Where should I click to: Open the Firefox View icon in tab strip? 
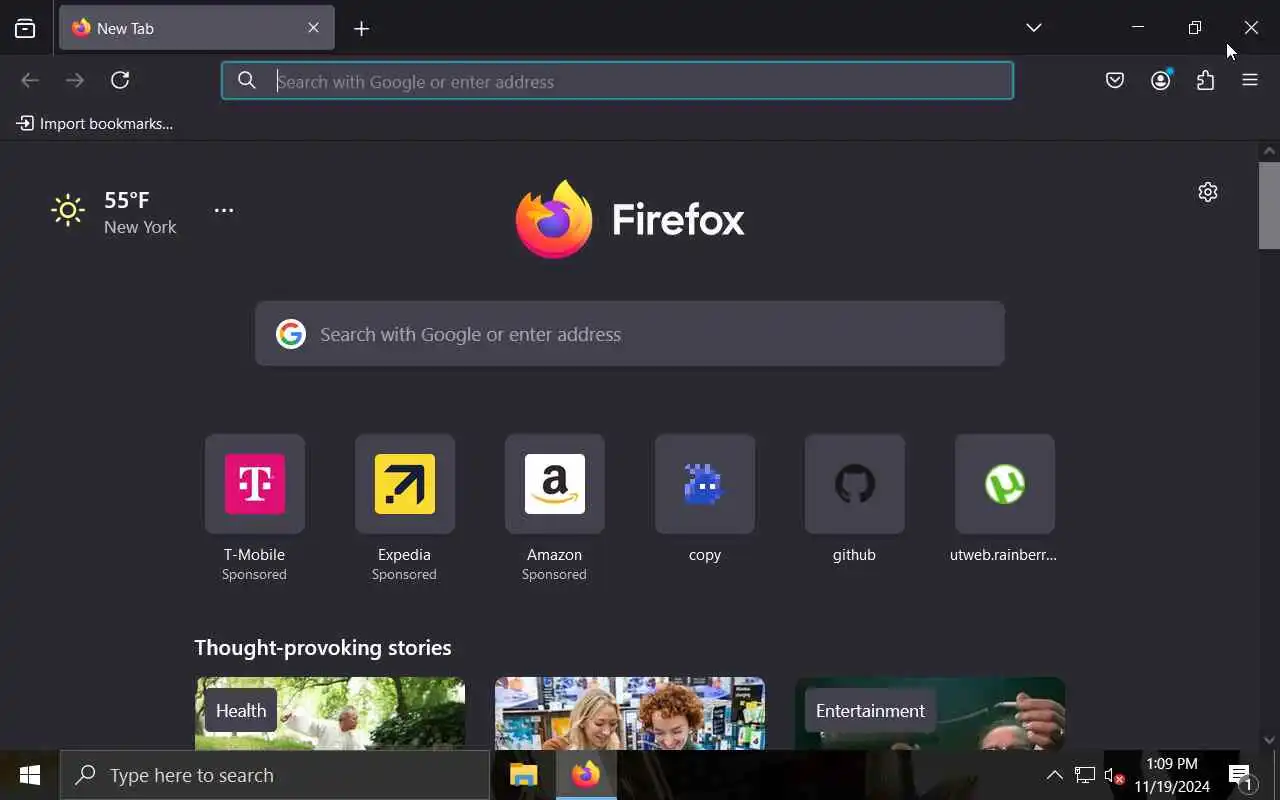(x=25, y=29)
